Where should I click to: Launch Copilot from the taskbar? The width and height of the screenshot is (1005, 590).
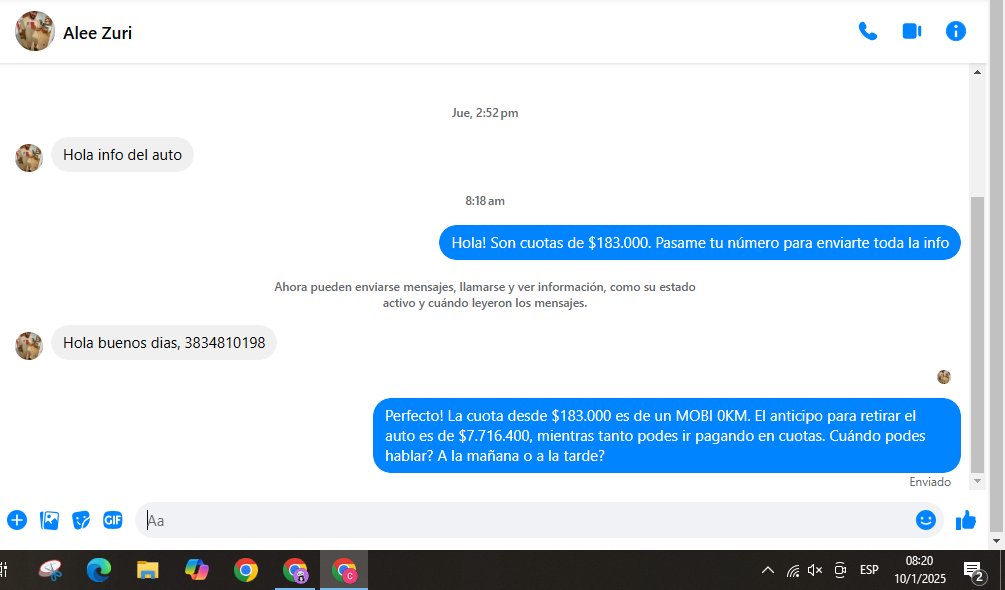[x=197, y=570]
